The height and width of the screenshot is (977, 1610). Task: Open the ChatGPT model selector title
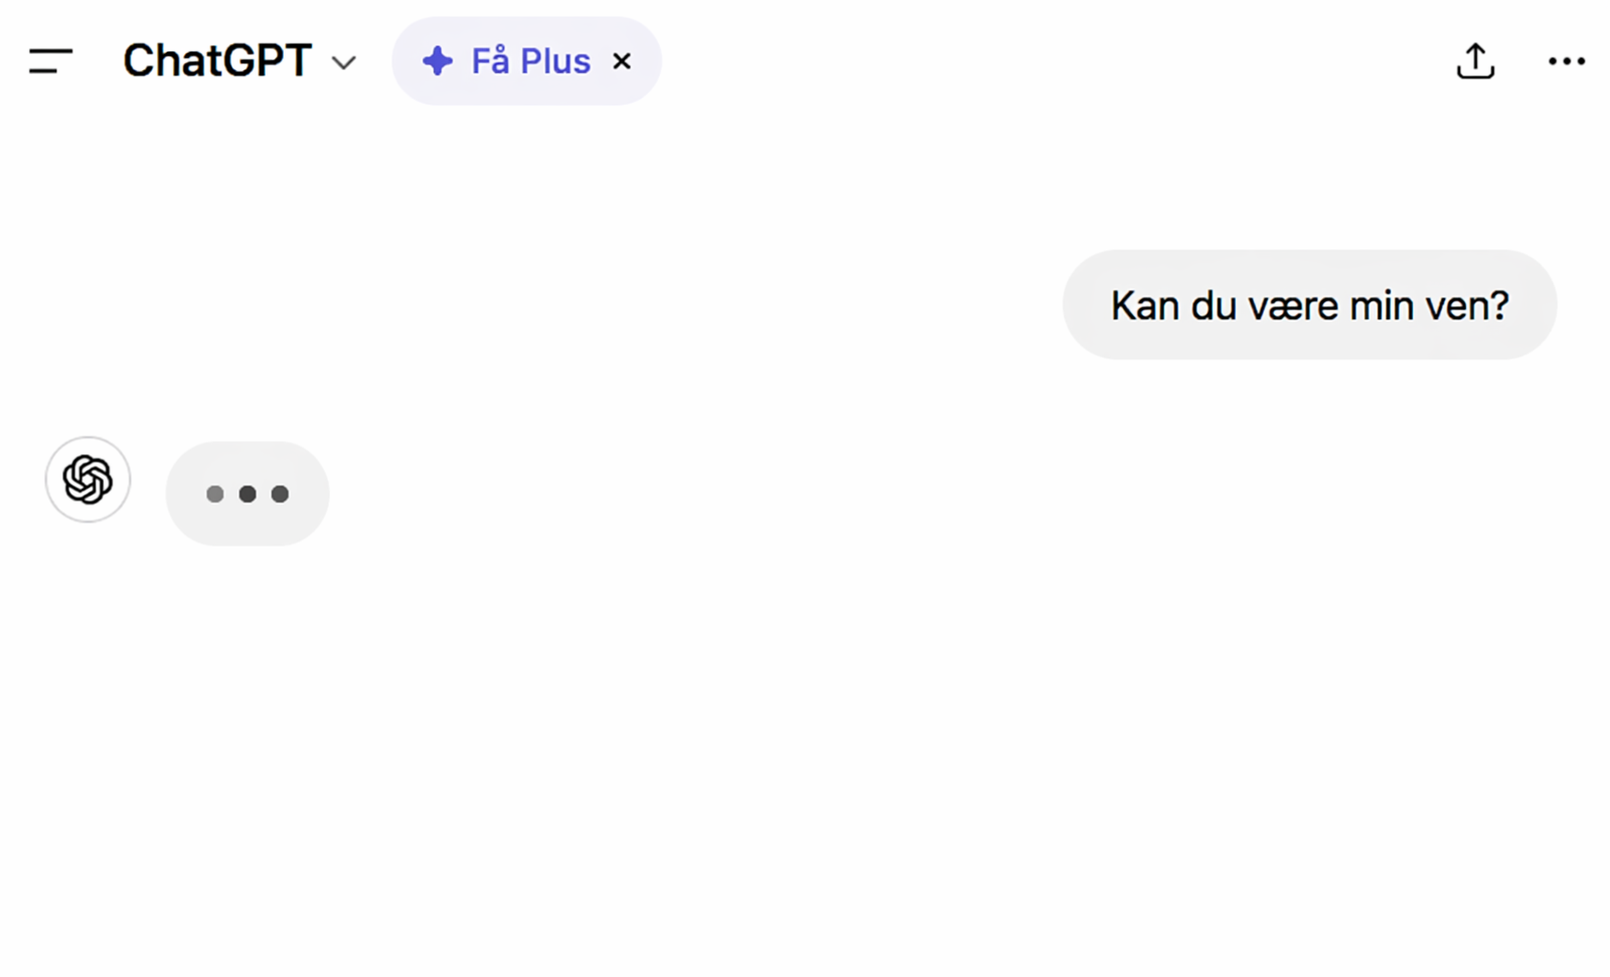pyautogui.click(x=217, y=61)
